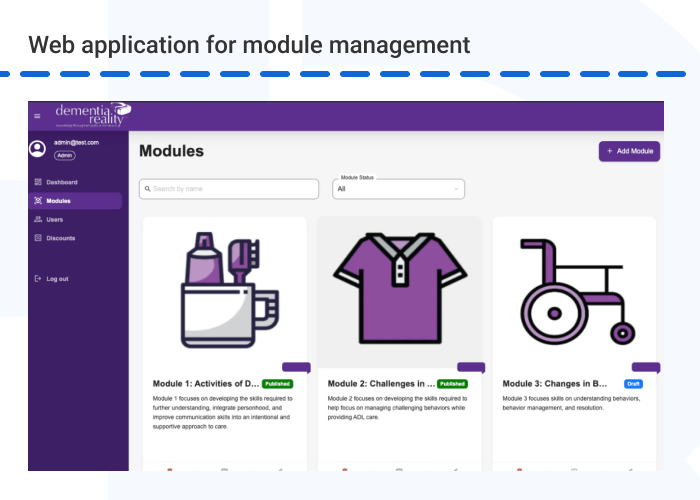Open the wheelchair Module 3 thumbnail

coord(574,290)
